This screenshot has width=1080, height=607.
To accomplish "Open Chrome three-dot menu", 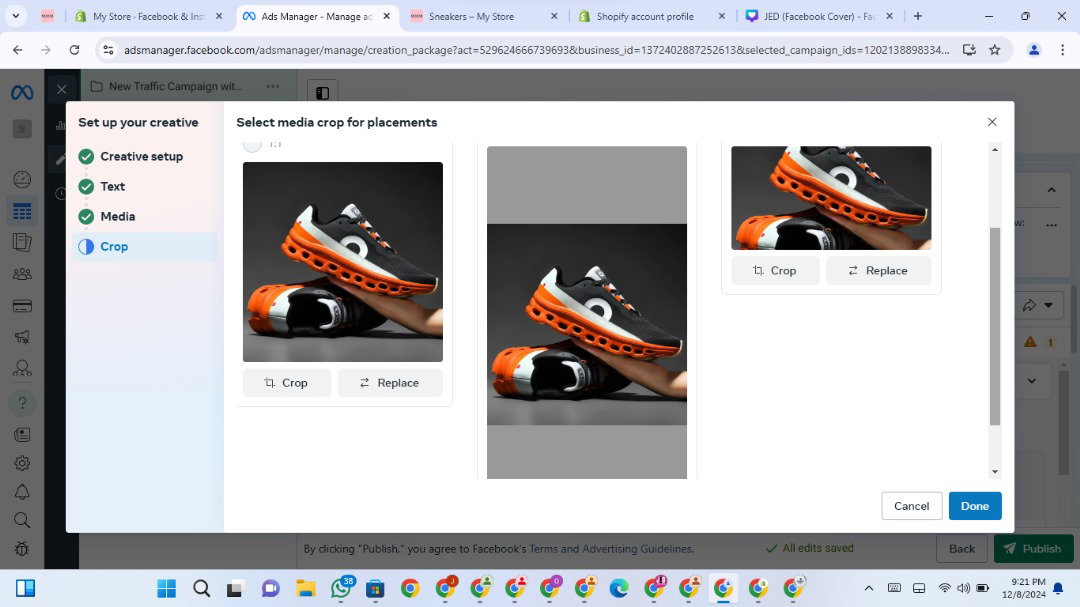I will 1062,50.
